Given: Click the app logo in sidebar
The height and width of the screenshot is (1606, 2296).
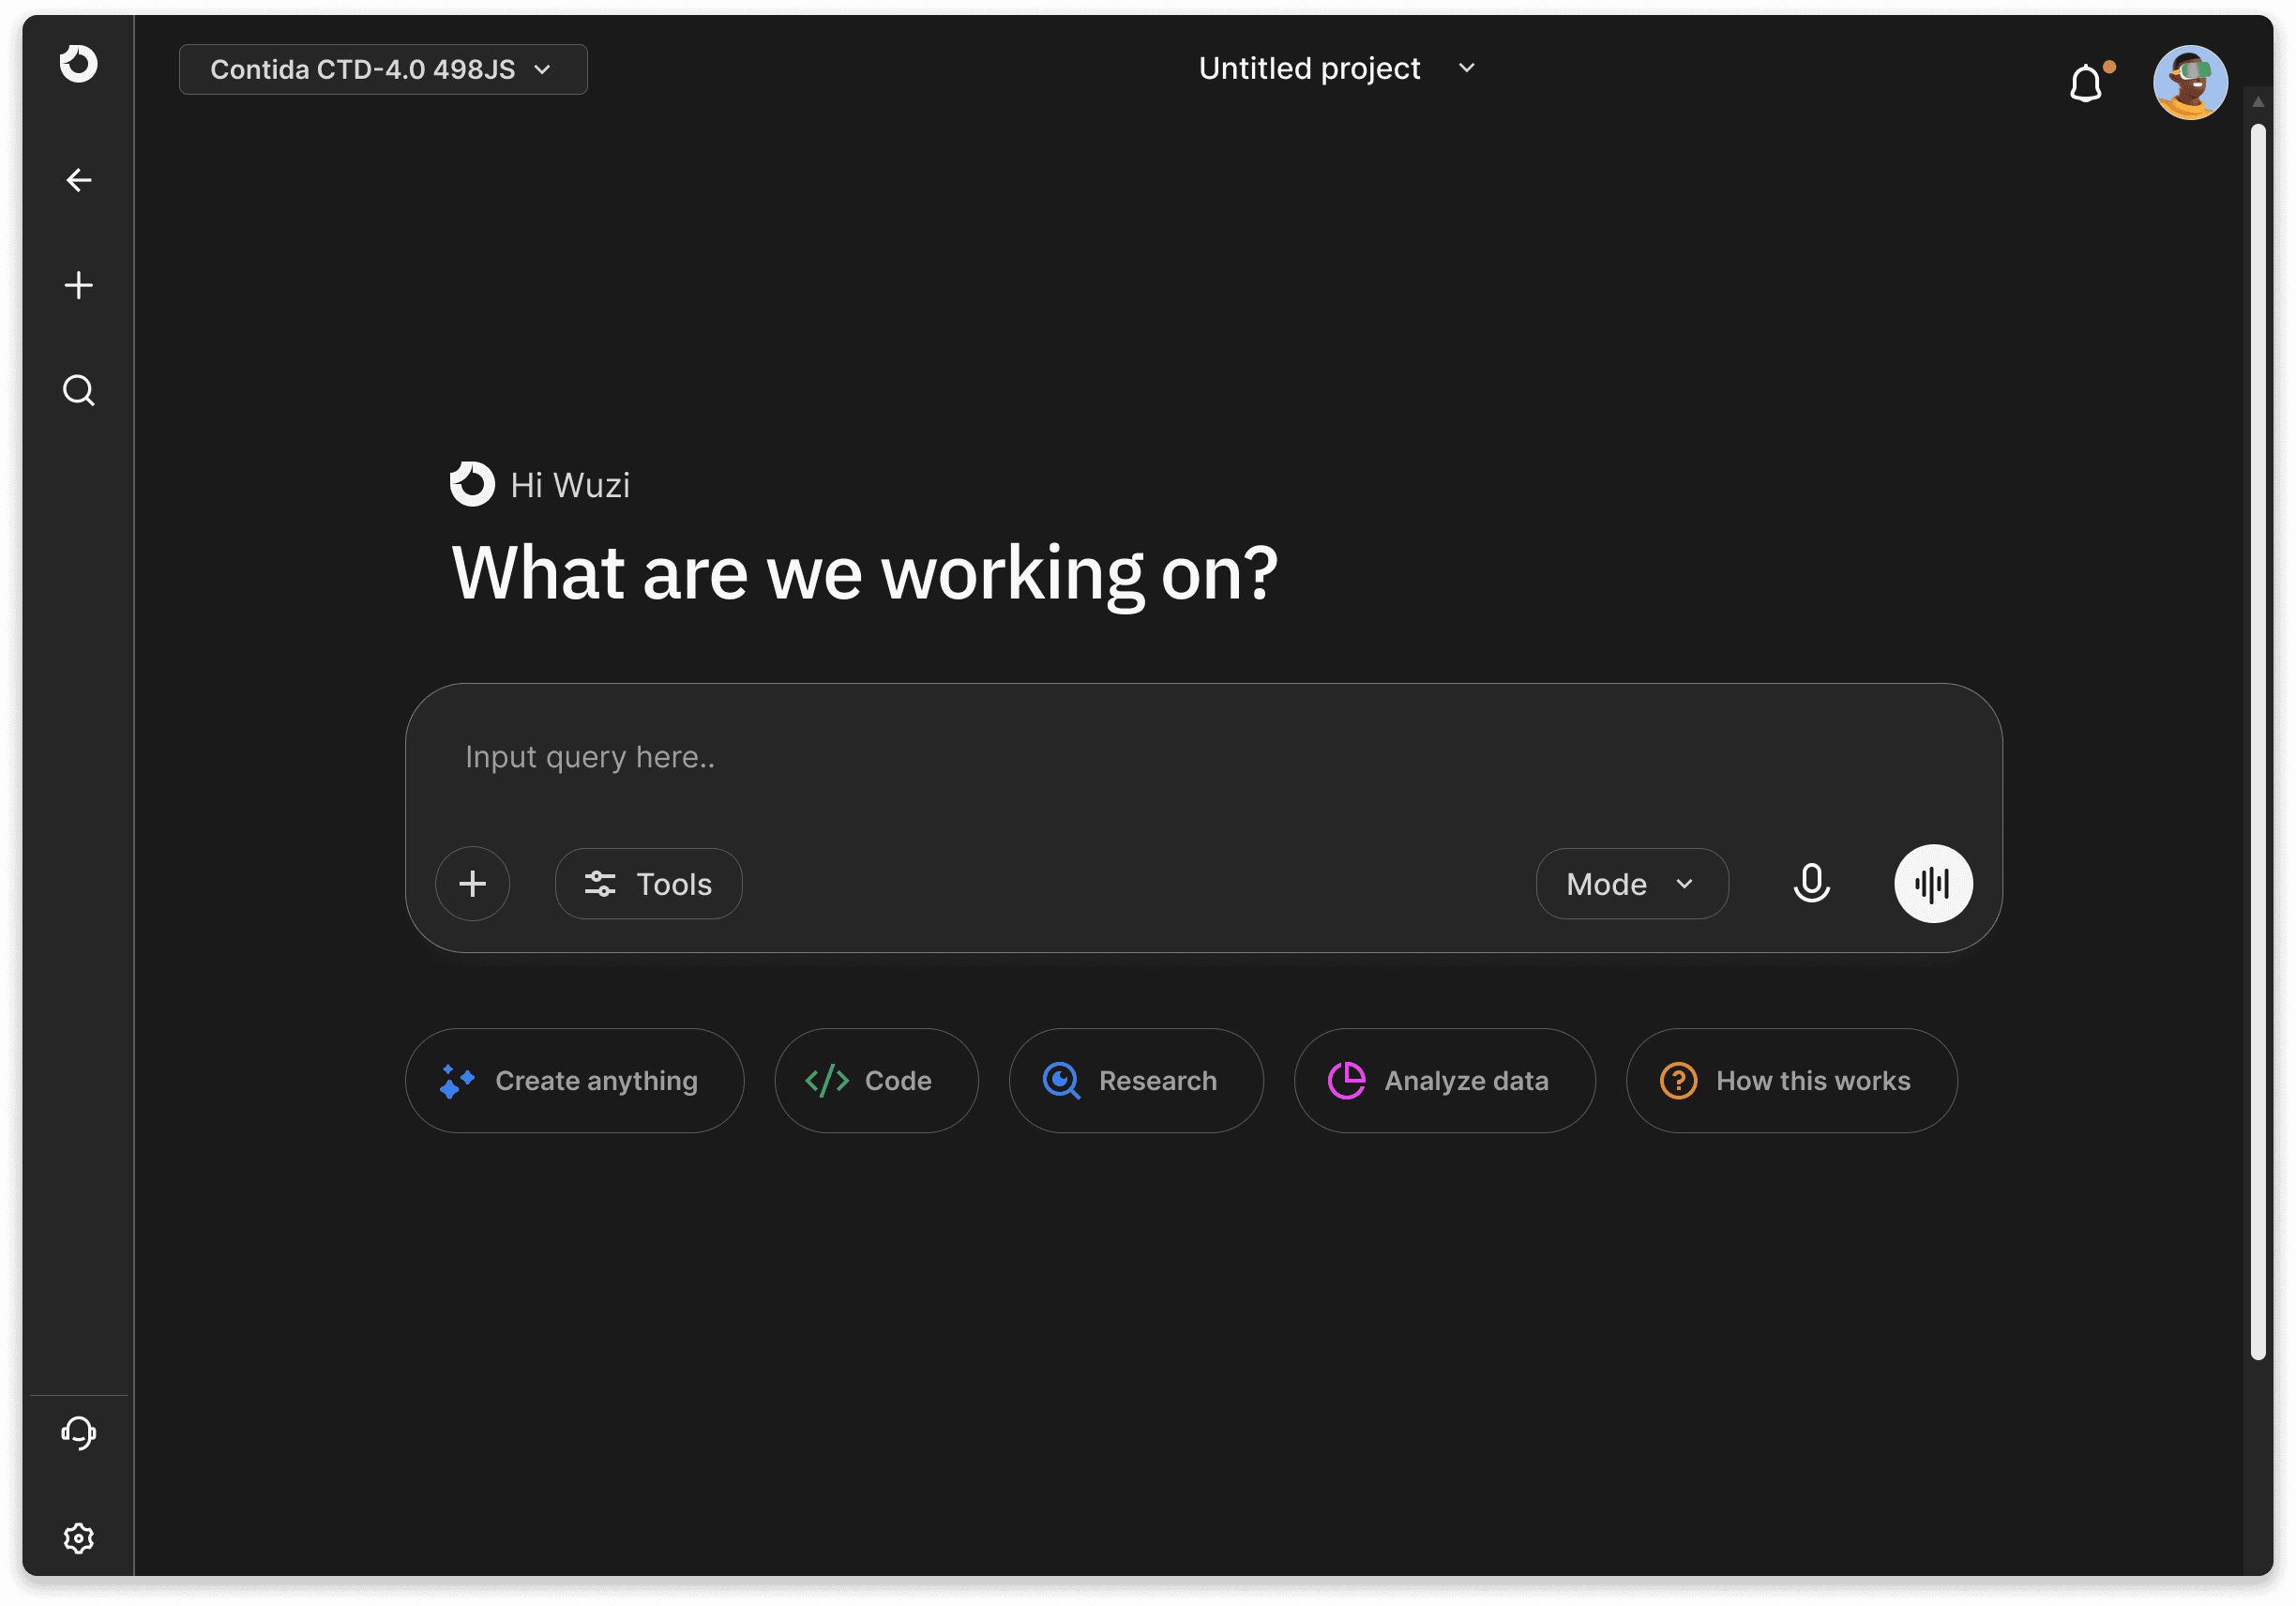Looking at the screenshot, I should [x=78, y=64].
